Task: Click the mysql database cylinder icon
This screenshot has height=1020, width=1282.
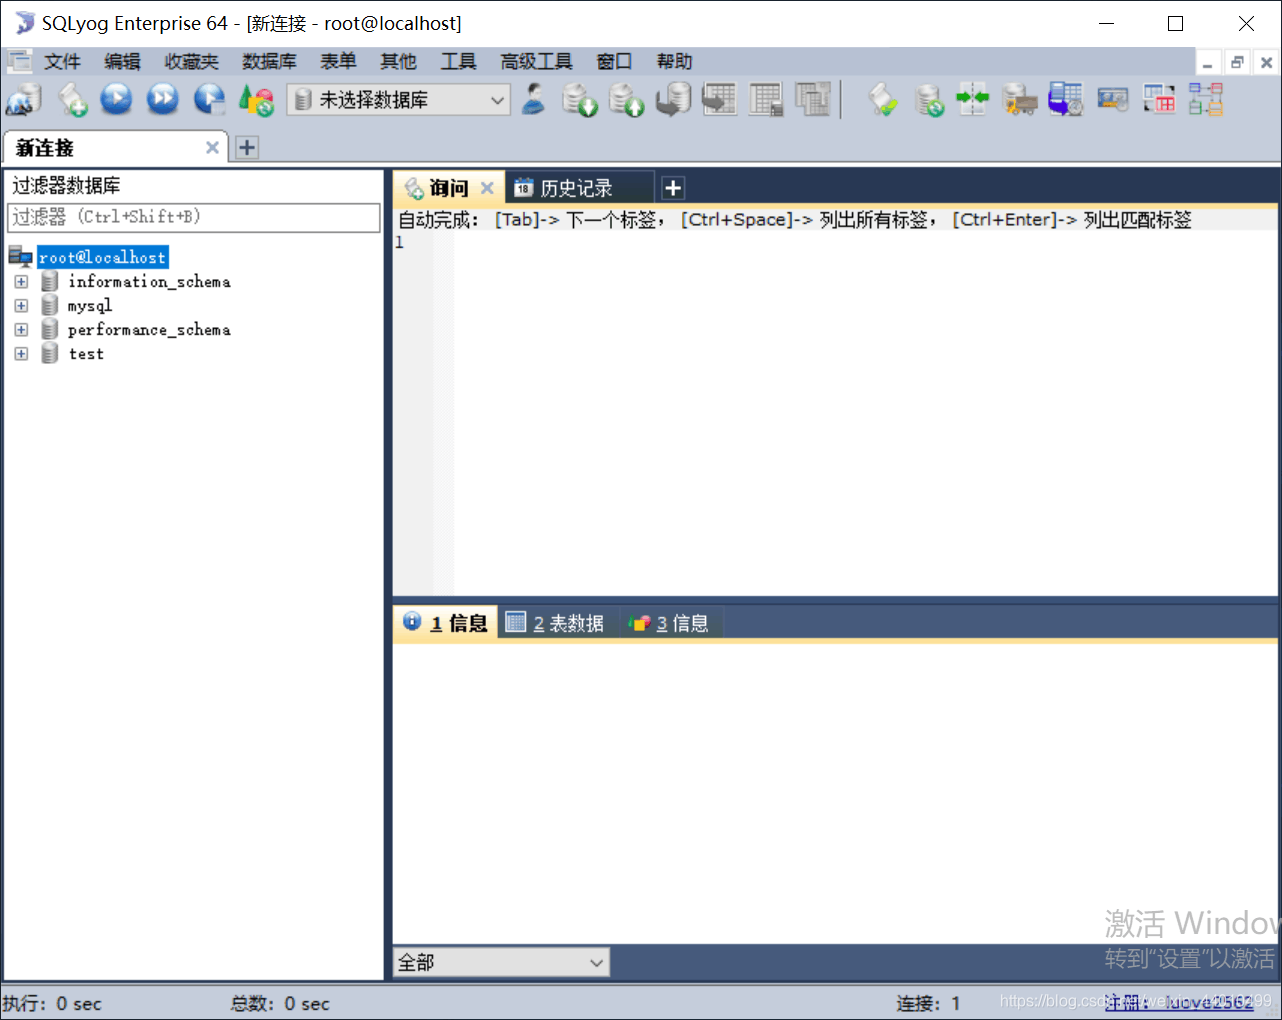Action: pos(50,305)
